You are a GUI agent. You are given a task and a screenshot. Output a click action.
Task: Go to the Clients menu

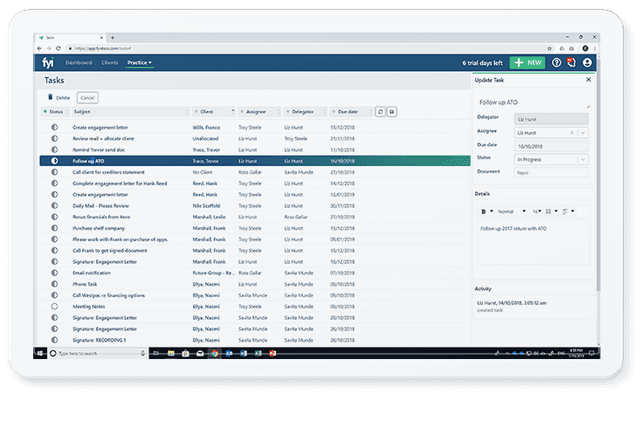(109, 62)
